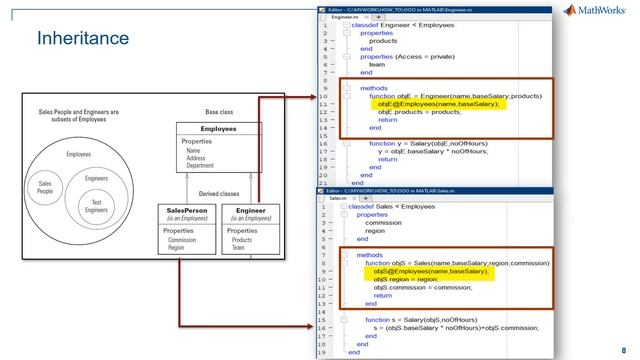This screenshot has height=360, width=640.
Task: Click 'Department' property in Employees box
Action: (x=200, y=166)
